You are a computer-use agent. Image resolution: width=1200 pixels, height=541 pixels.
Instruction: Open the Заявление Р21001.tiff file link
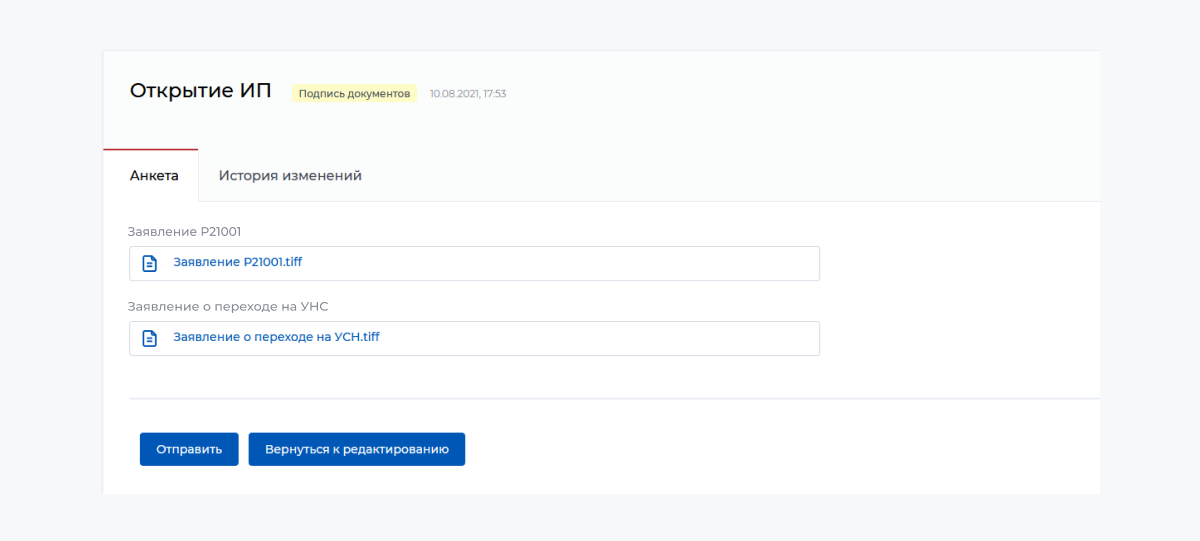point(237,262)
